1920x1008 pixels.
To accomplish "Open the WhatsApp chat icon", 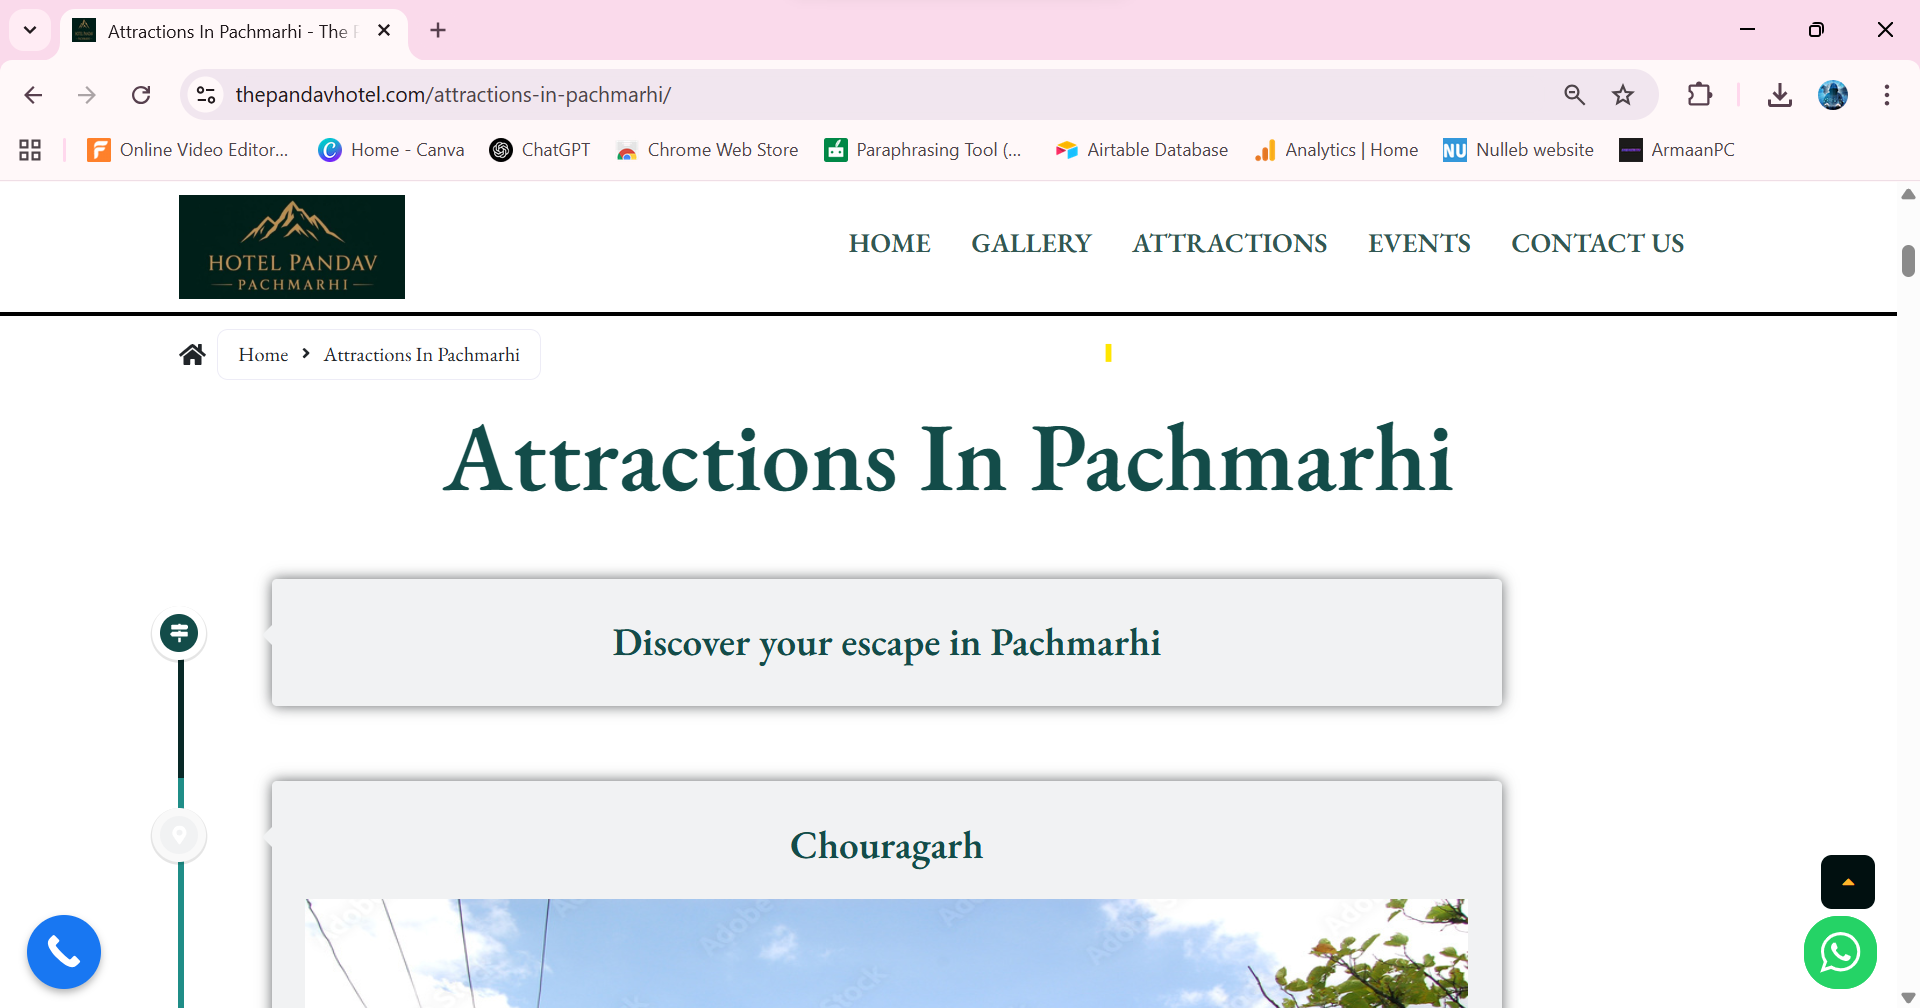I will (1840, 952).
